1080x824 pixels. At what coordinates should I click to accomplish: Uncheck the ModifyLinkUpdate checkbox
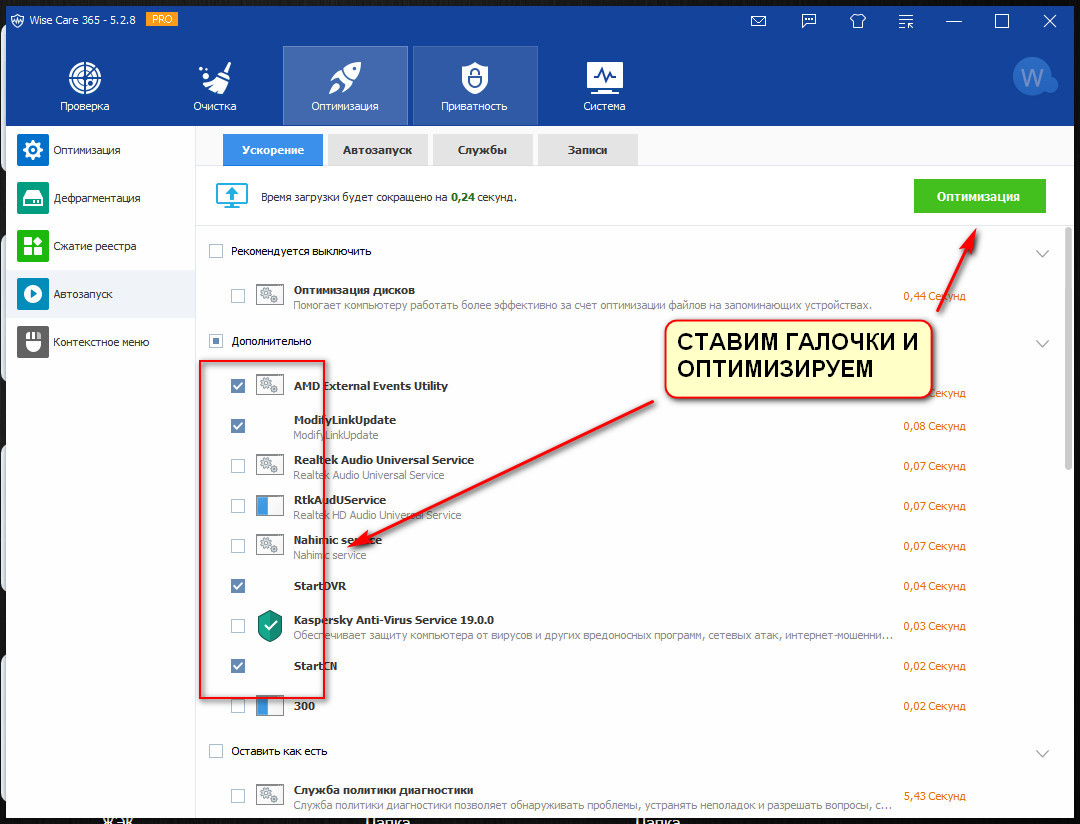coord(238,426)
